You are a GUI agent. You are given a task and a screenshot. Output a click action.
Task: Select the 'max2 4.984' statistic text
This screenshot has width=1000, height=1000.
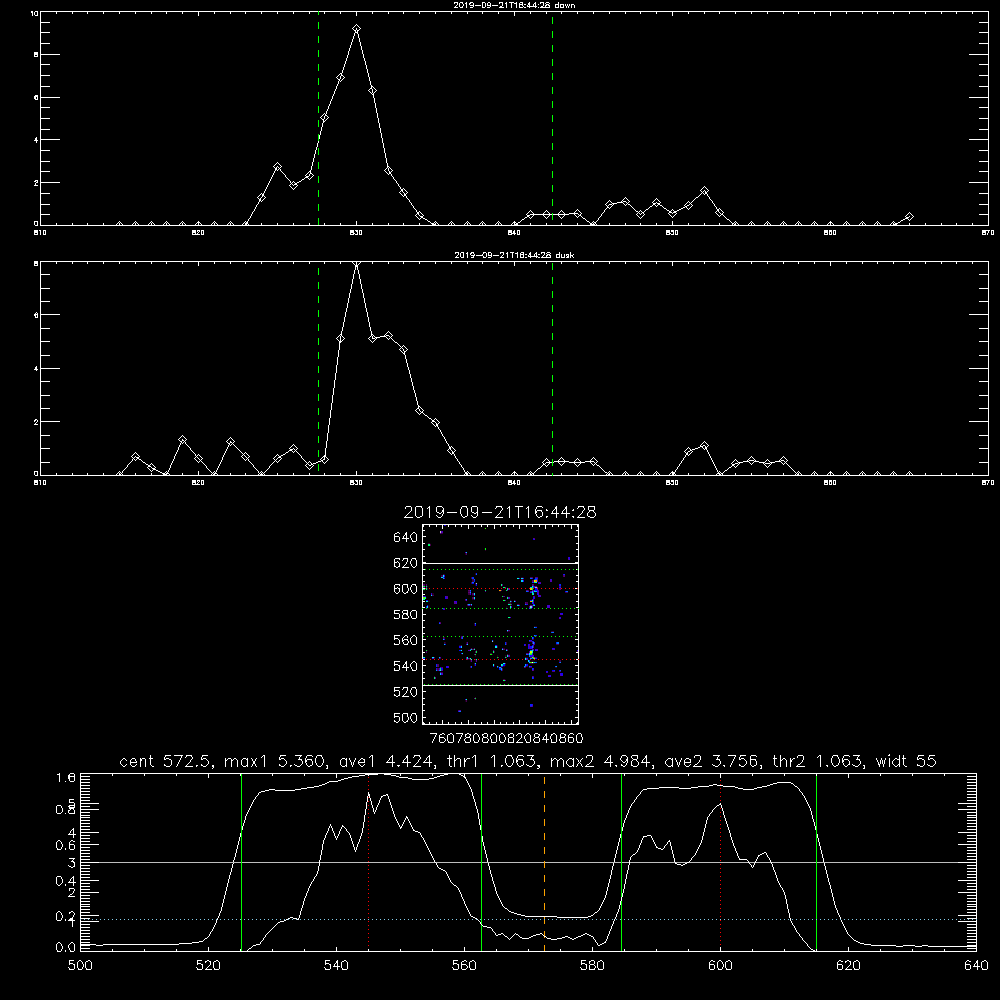click(601, 761)
